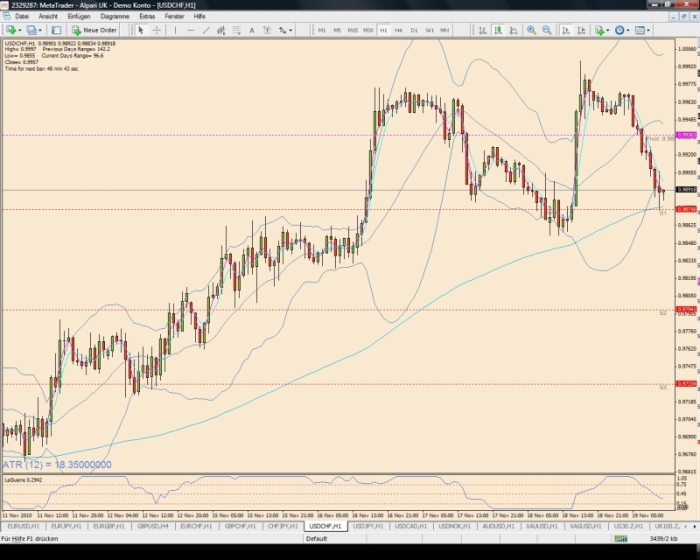This screenshot has height=560, width=700.
Task: Switch to line chart view
Action: [x=513, y=30]
